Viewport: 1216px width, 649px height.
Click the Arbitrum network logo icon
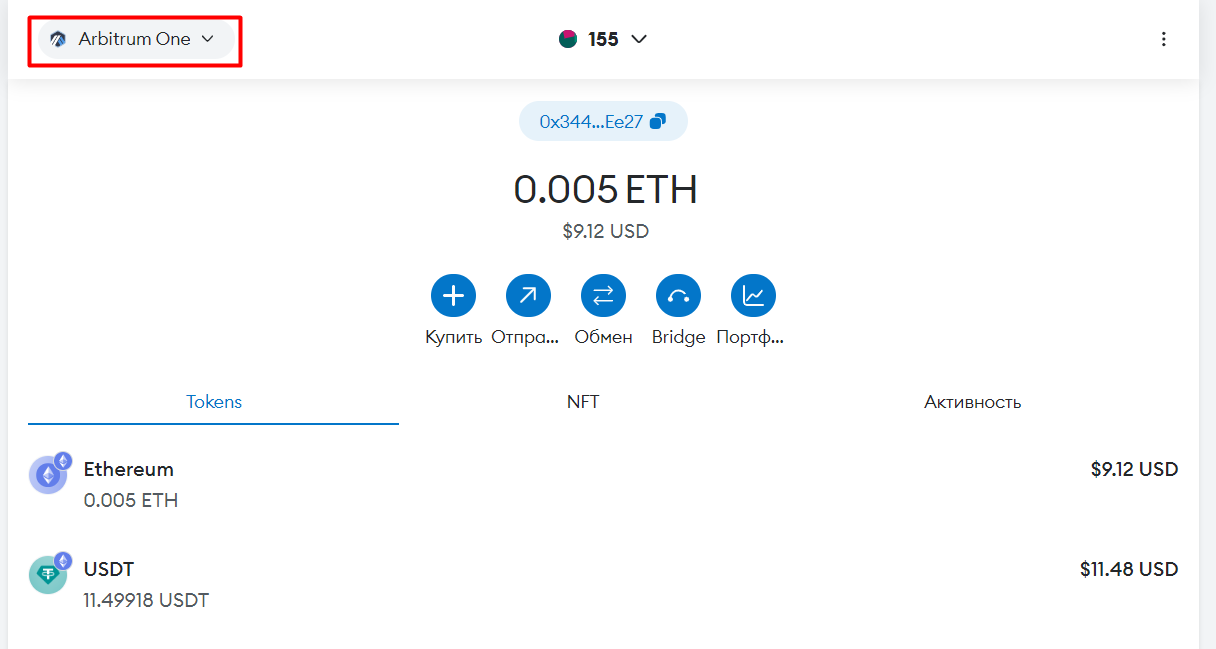(58, 39)
